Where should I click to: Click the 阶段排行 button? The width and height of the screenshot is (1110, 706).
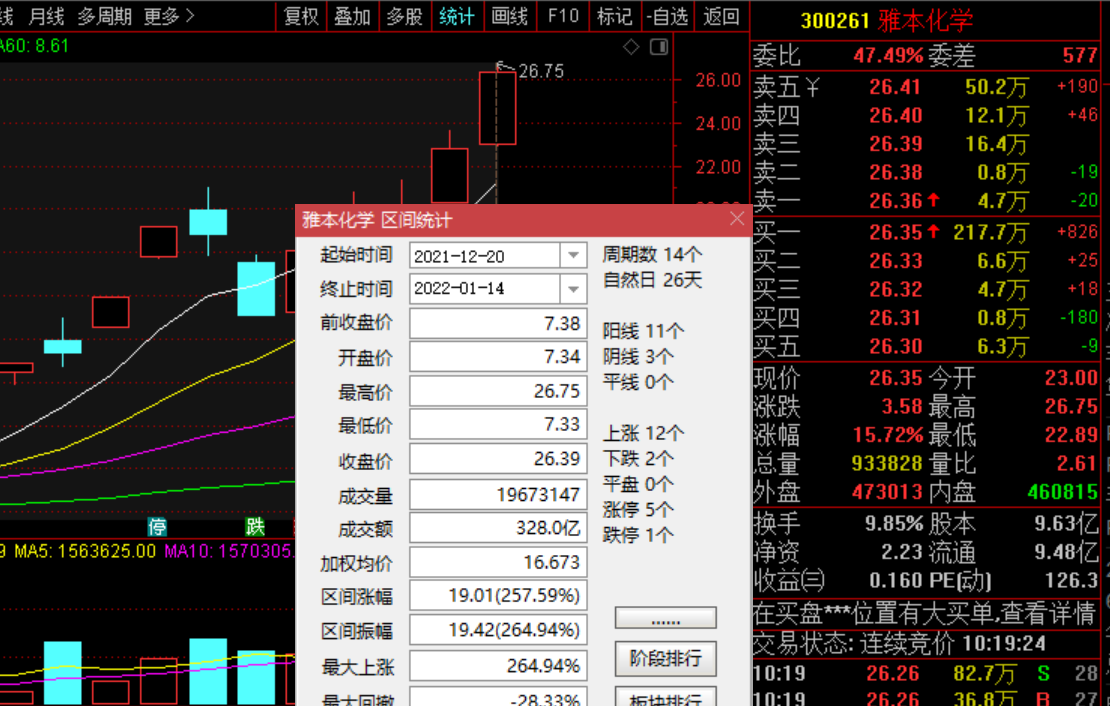point(665,659)
